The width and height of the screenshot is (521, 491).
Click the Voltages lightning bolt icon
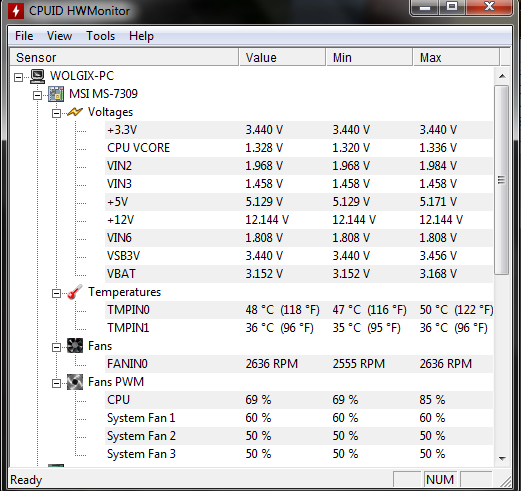(75, 112)
